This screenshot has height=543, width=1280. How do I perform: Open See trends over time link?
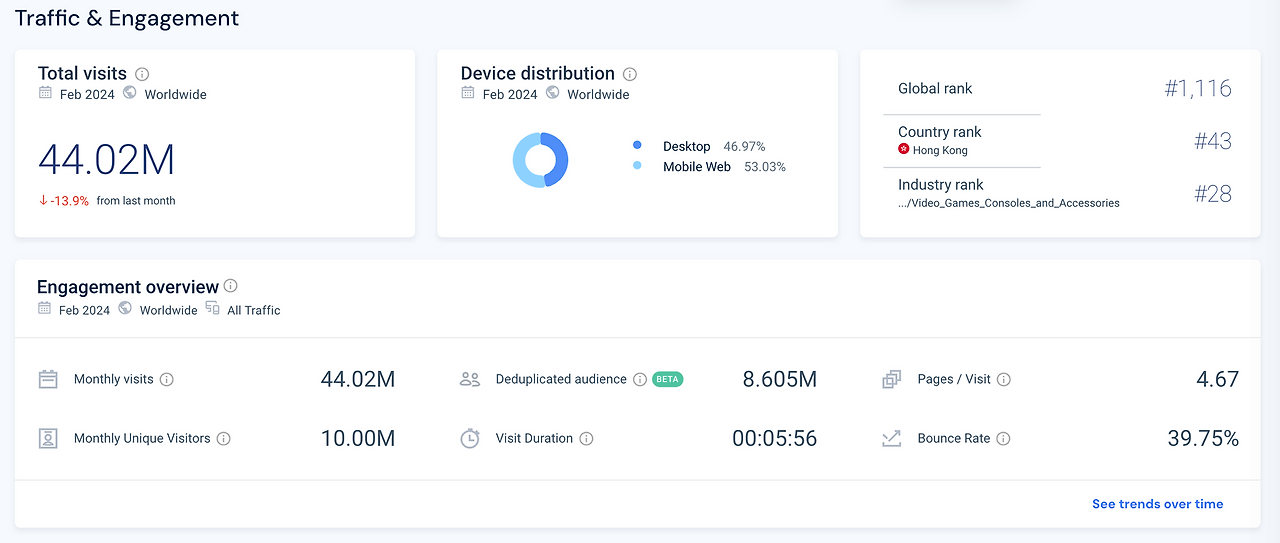click(x=1157, y=504)
